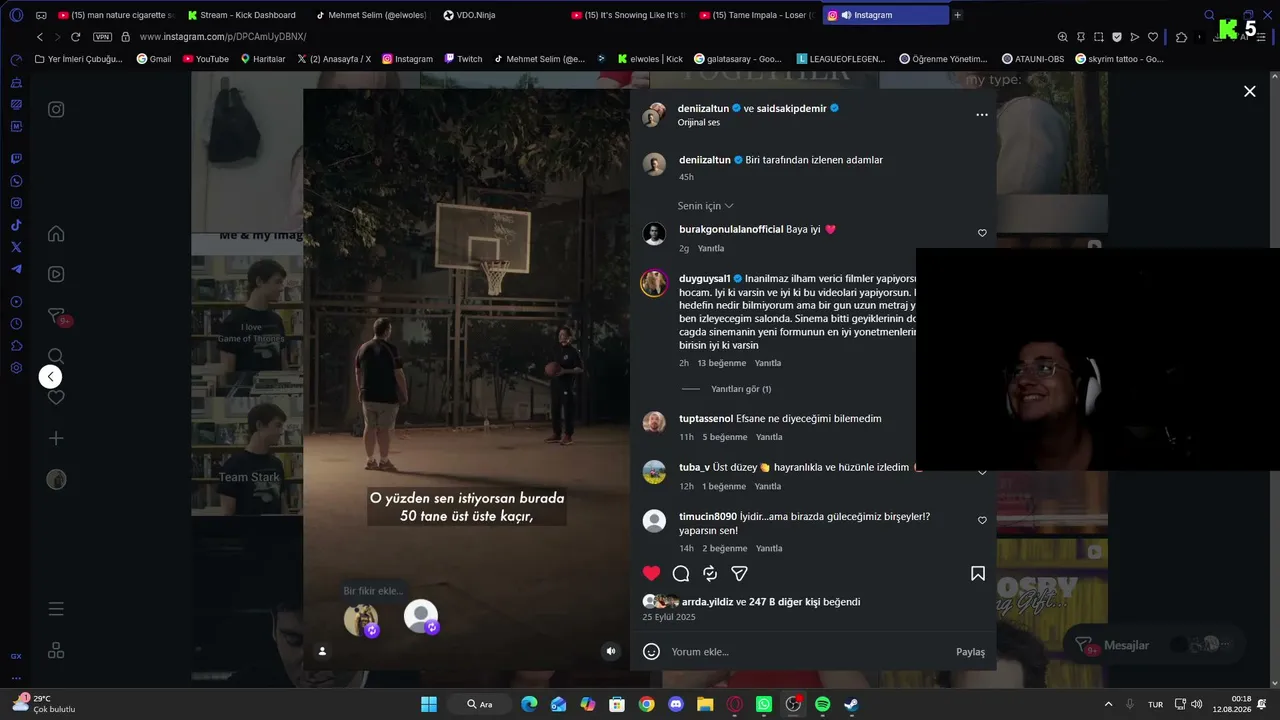Open Spotify from the taskbar
The height and width of the screenshot is (720, 1280).
[x=822, y=704]
